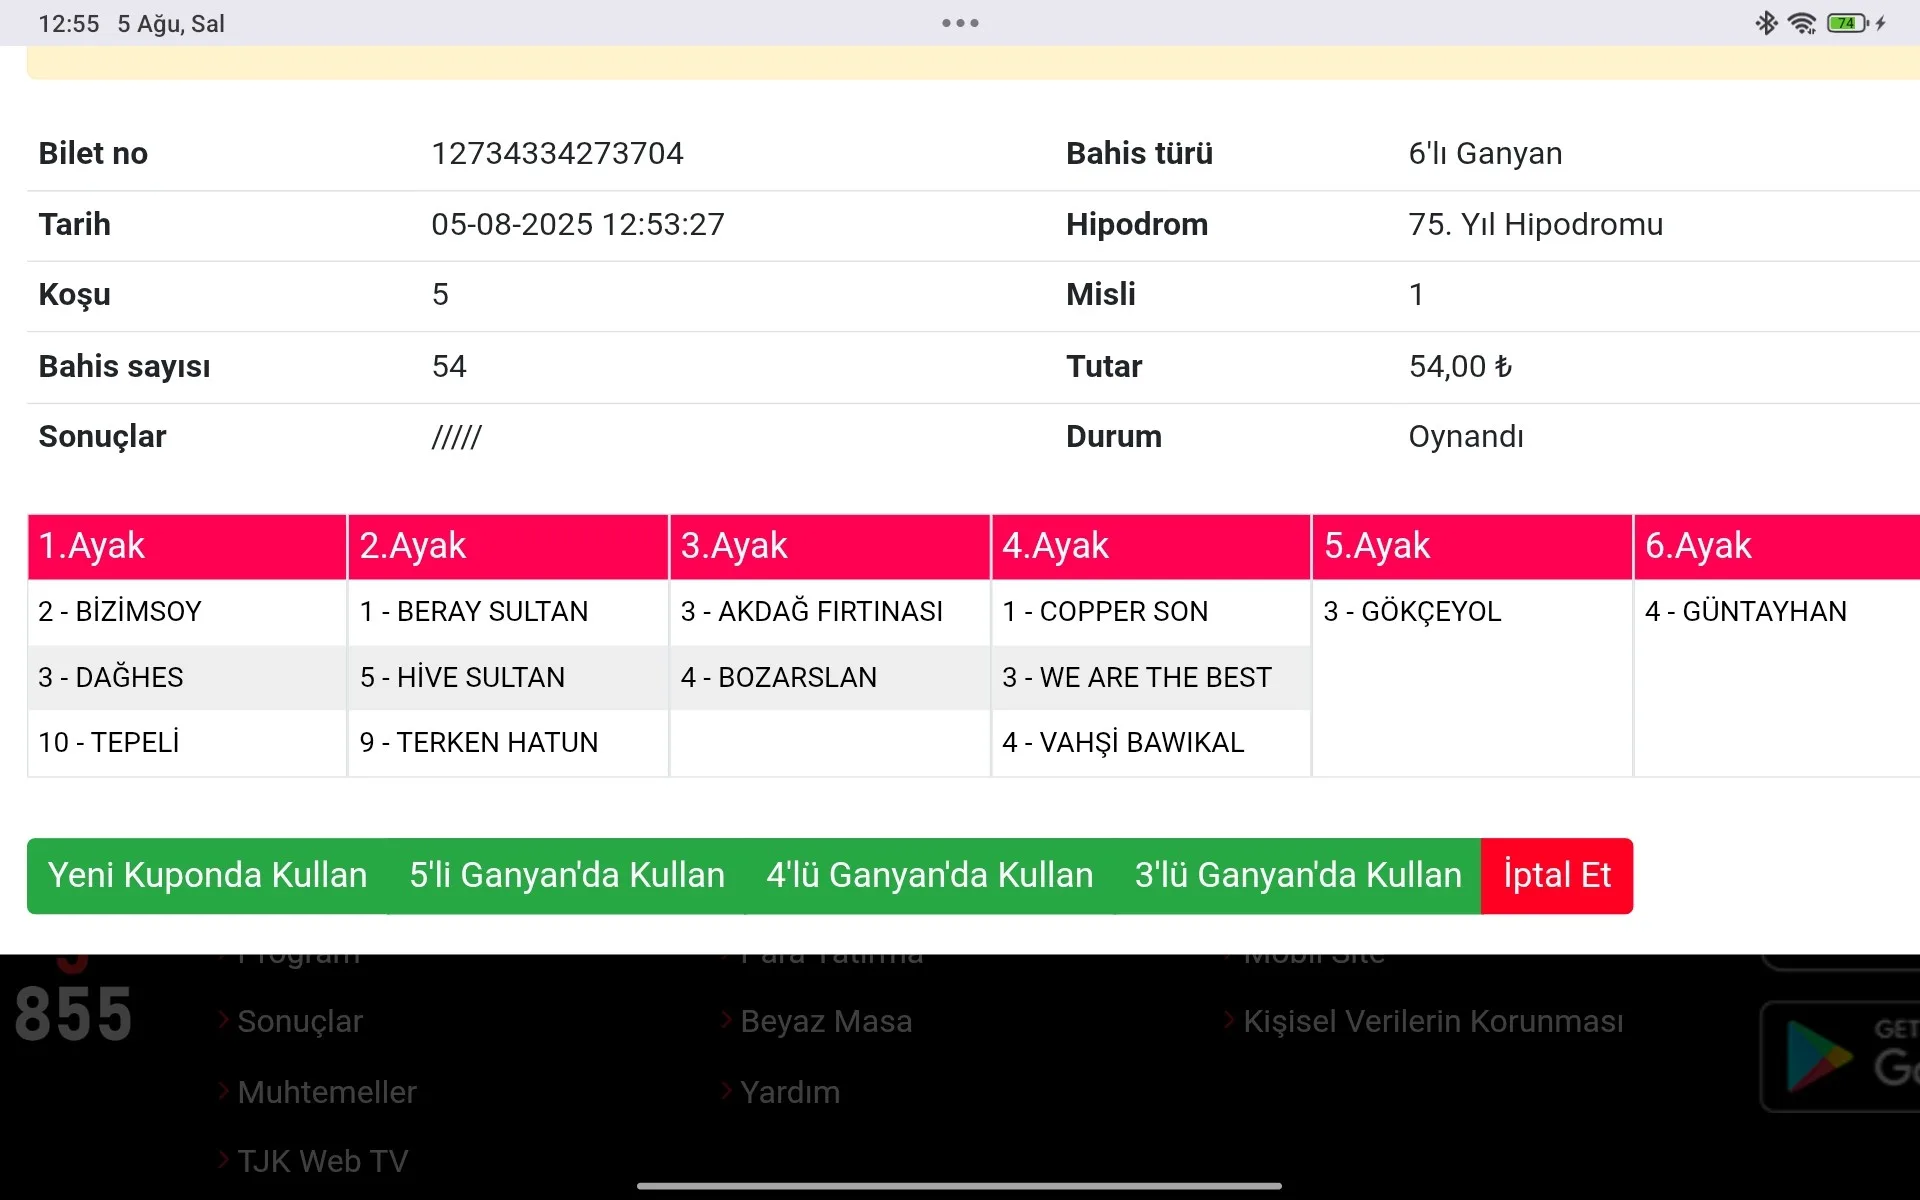Screen dimensions: 1920x1200
Task: Tap the Bluetooth status icon
Action: pos(1766,23)
